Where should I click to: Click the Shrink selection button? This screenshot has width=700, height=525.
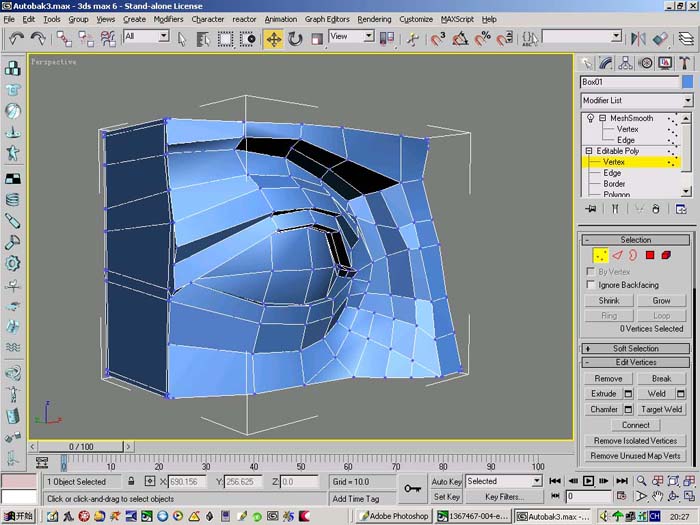click(608, 300)
